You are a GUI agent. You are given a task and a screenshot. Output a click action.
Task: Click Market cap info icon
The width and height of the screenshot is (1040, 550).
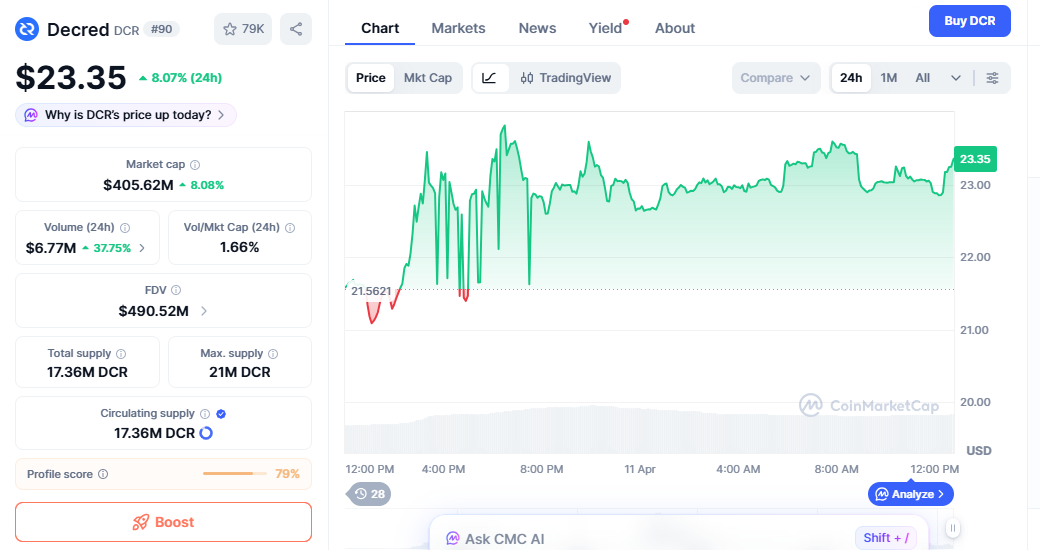[x=195, y=165]
